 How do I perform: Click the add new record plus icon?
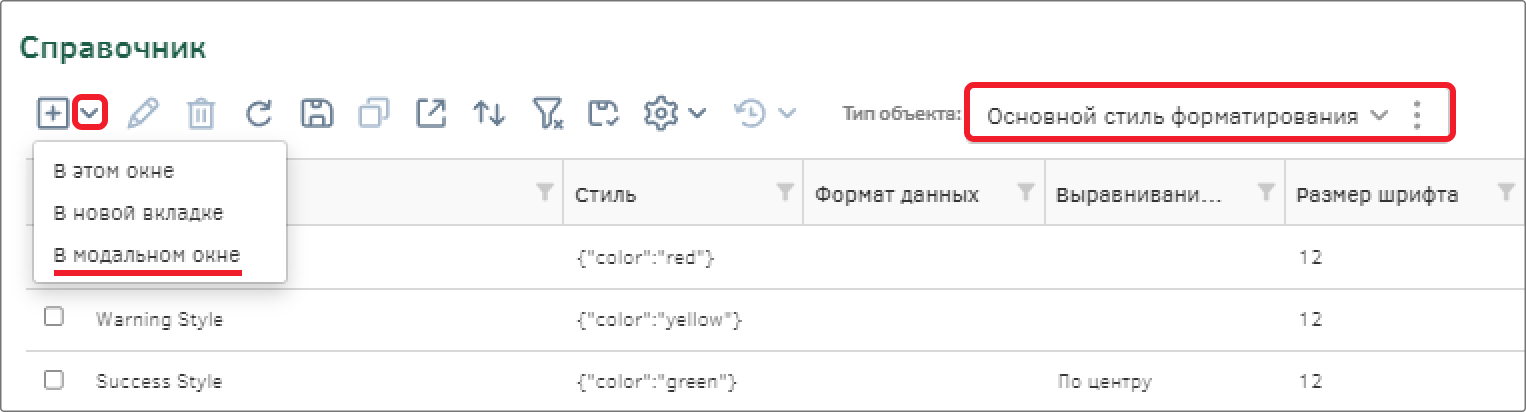click(x=53, y=113)
